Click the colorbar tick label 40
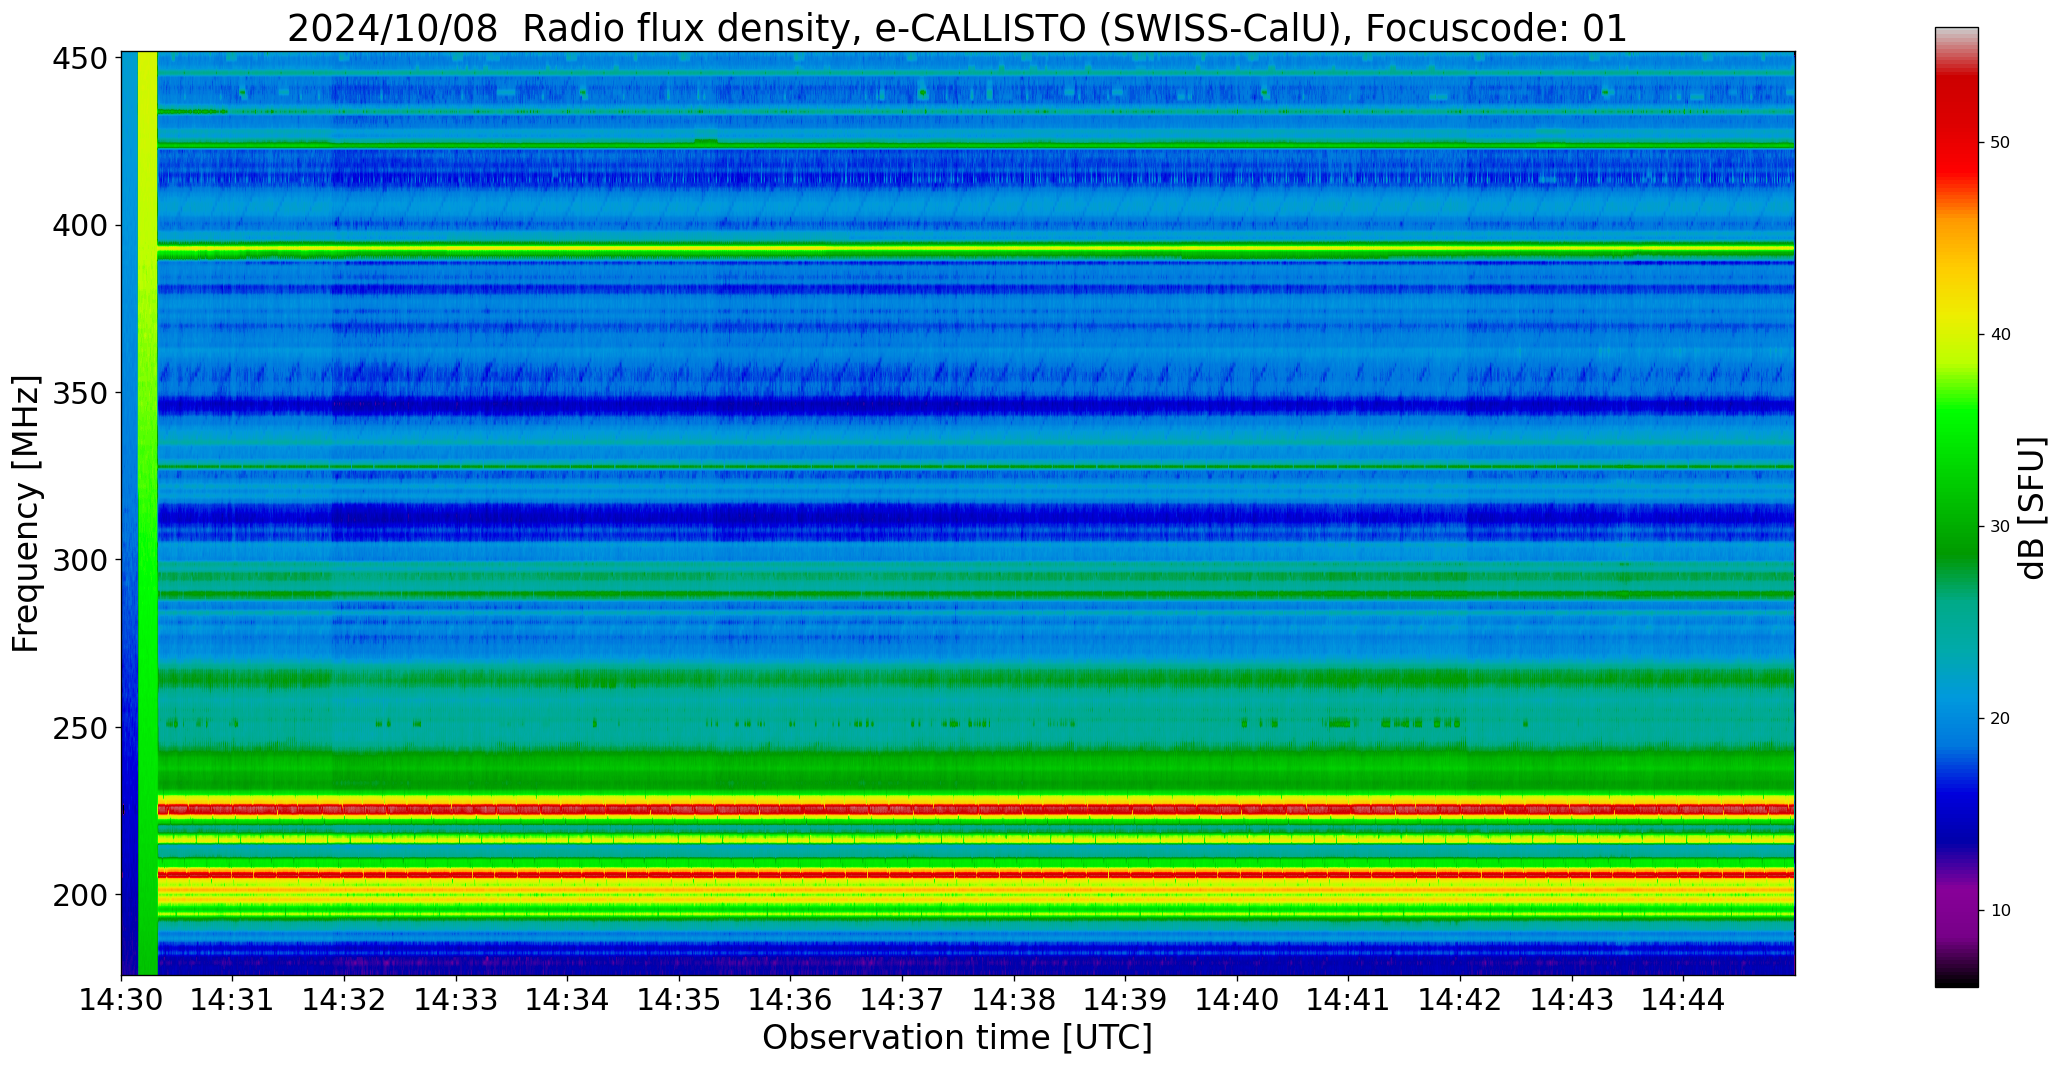Image resolution: width=2062 pixels, height=1067 pixels. tap(2000, 335)
